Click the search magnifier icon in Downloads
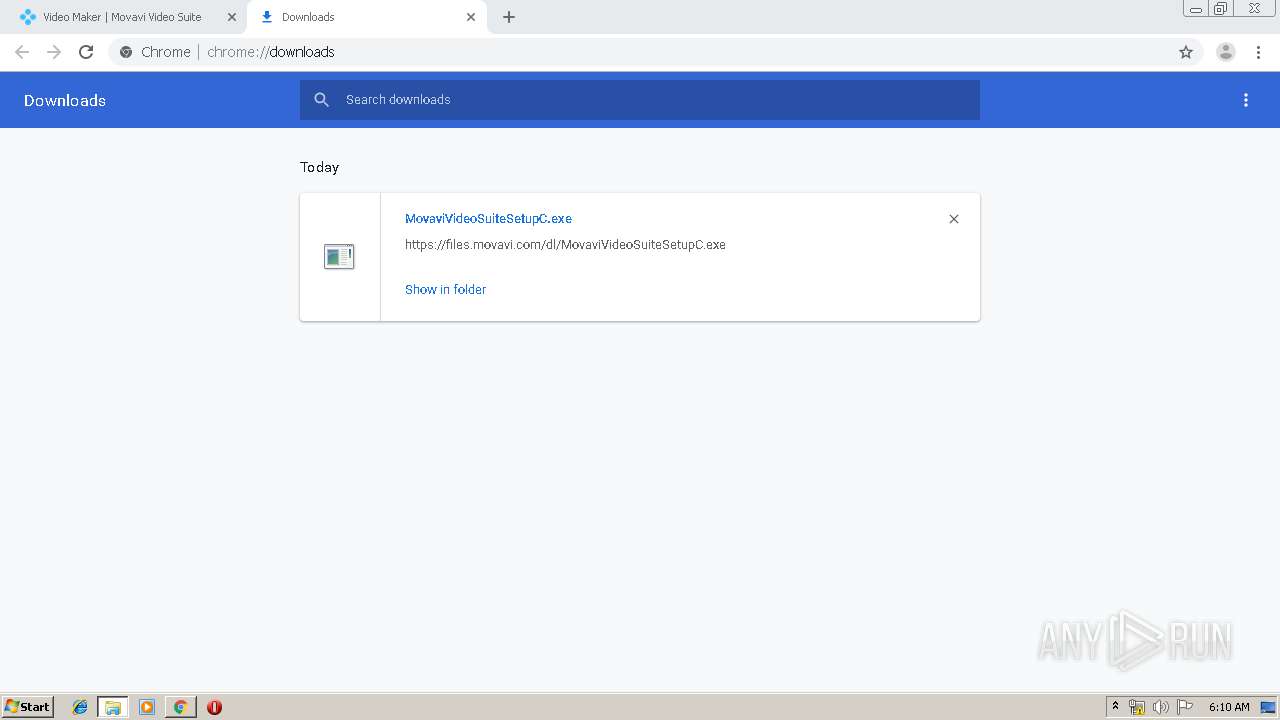This screenshot has width=1280, height=720. (x=321, y=100)
